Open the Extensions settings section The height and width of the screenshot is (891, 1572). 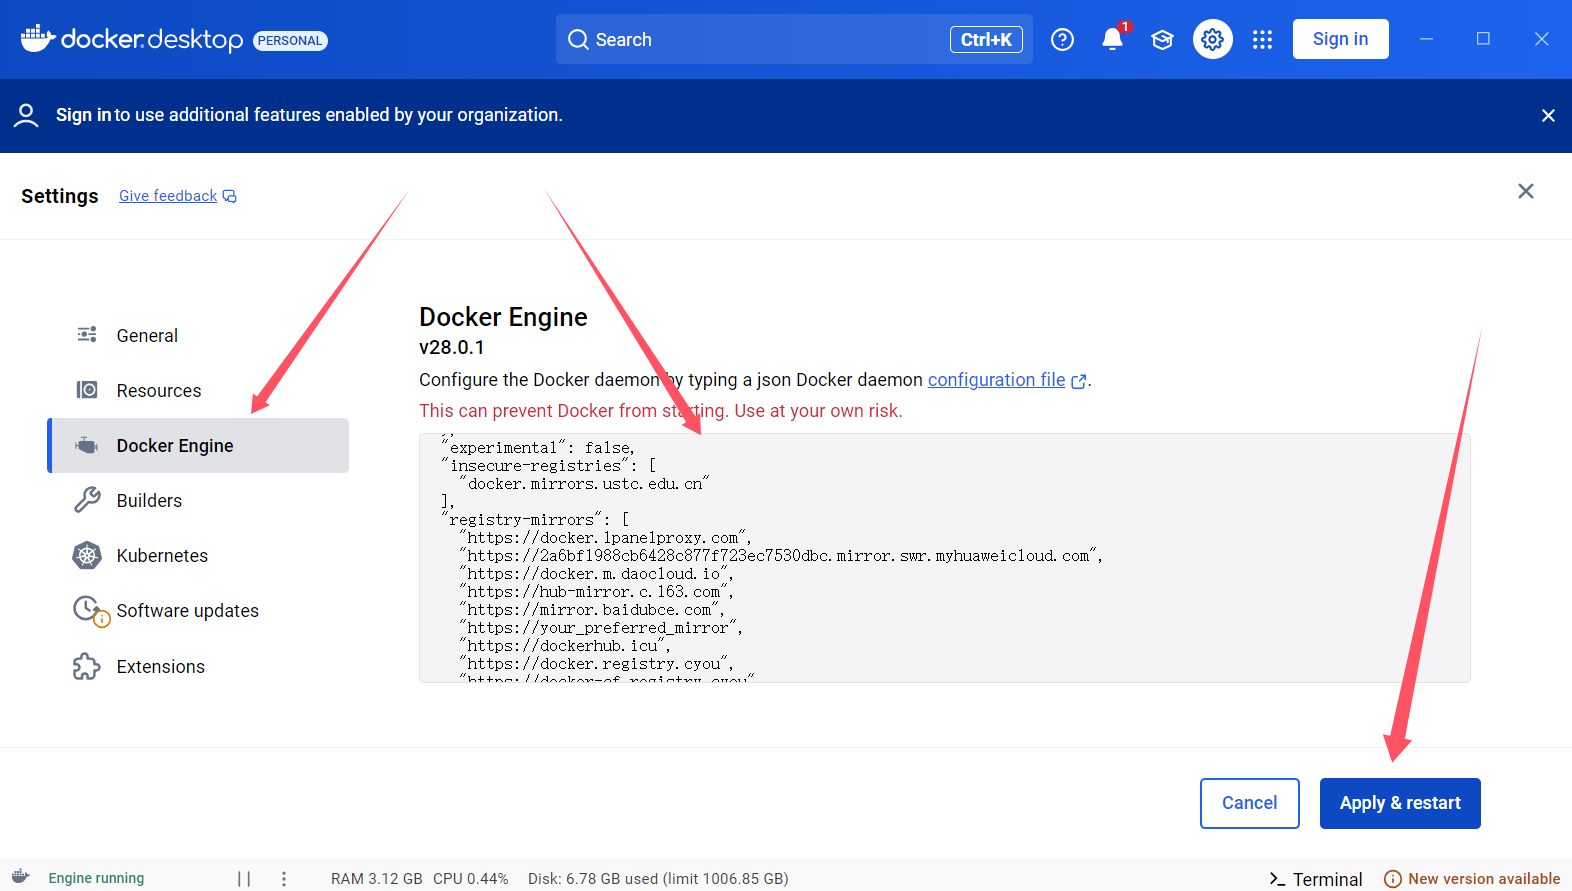click(x=198, y=666)
